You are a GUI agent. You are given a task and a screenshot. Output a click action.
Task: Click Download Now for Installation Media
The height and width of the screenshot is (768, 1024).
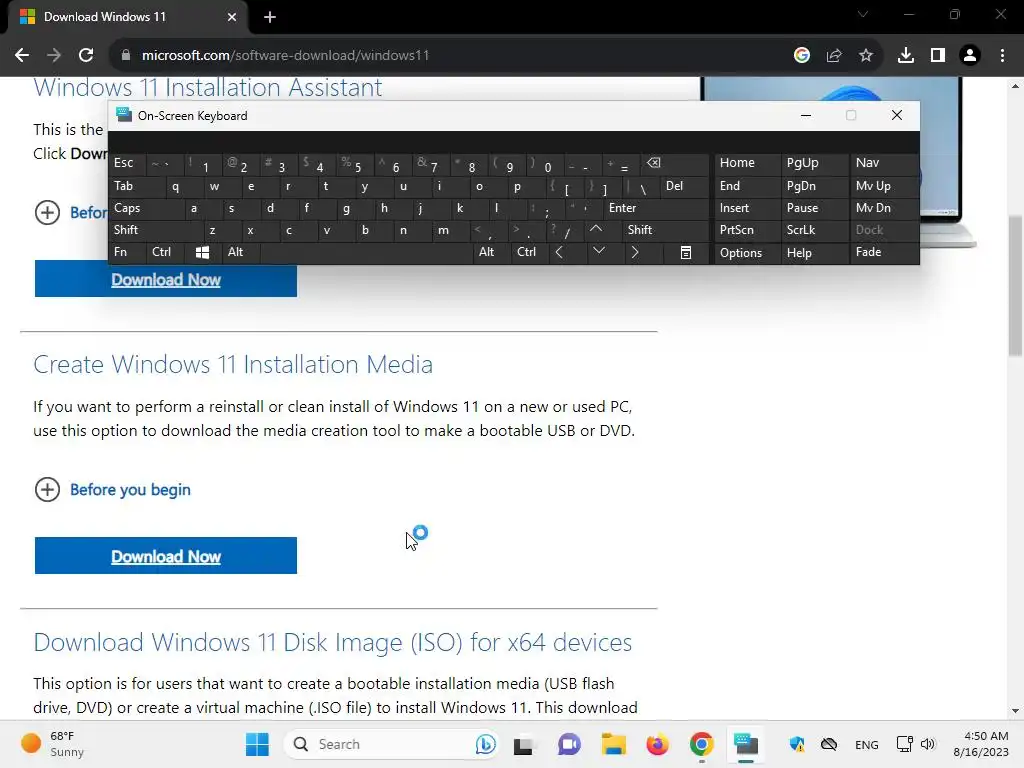166,556
